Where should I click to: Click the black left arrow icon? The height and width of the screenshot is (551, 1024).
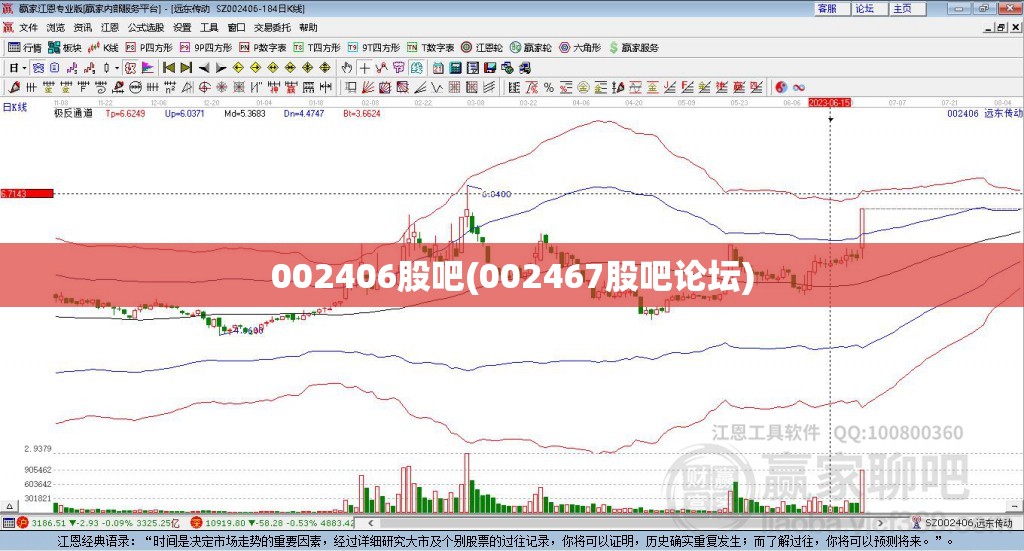[204, 68]
